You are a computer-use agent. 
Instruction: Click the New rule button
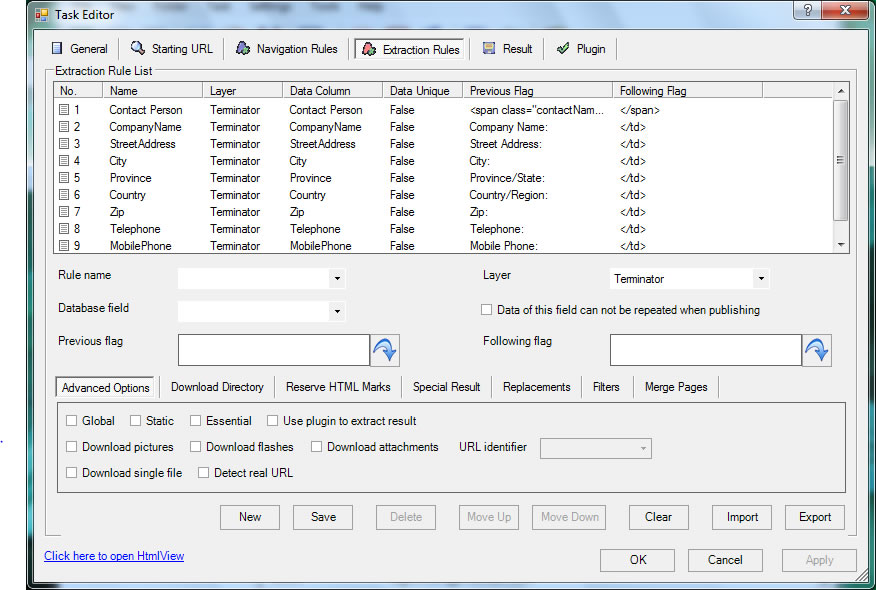250,517
